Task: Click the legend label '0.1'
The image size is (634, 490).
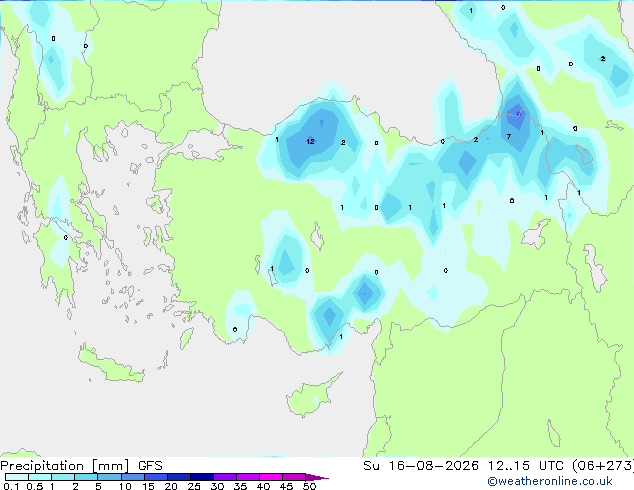Action: pos(11,486)
